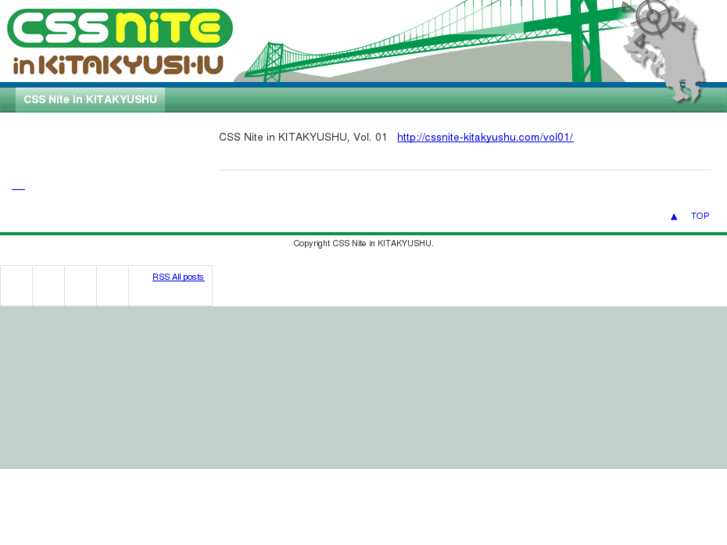Click the copyright CSS Nite in KITAKYUSHU text
This screenshot has width=727, height=545.
click(363, 243)
